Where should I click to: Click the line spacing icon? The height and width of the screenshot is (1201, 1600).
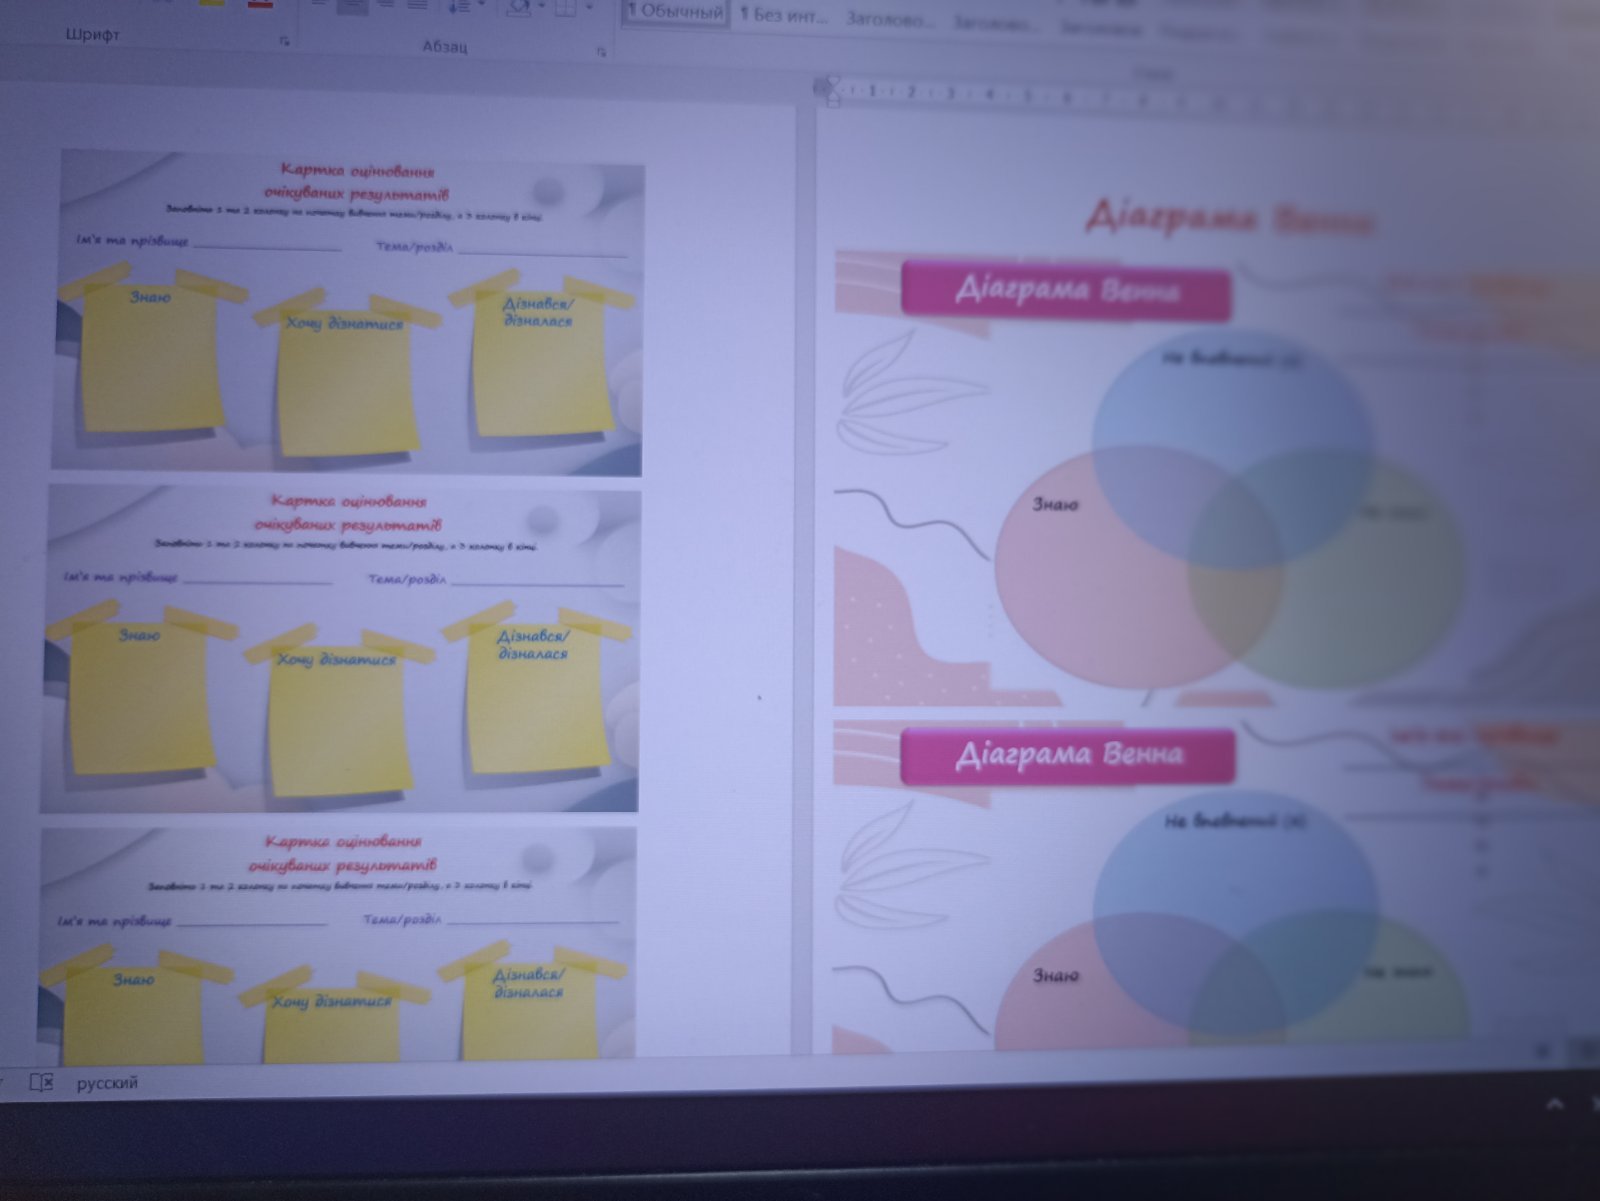tap(458, 6)
